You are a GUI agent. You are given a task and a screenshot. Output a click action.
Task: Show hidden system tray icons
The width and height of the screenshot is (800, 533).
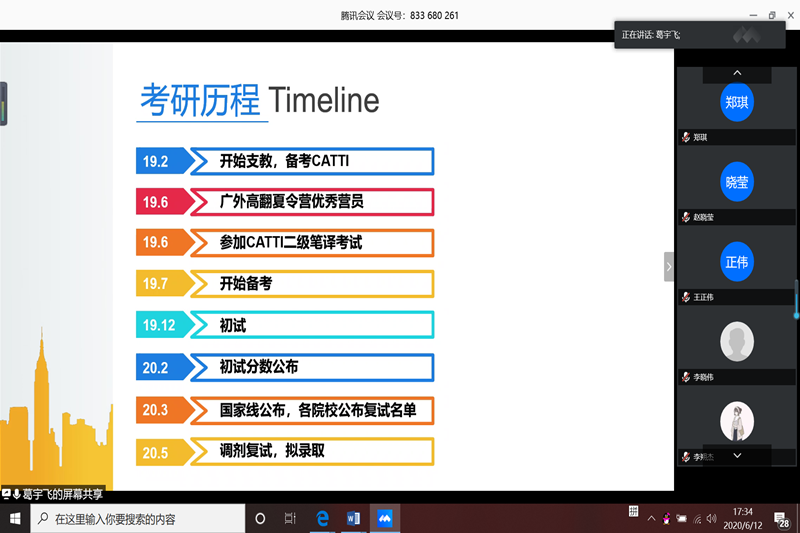click(x=651, y=519)
